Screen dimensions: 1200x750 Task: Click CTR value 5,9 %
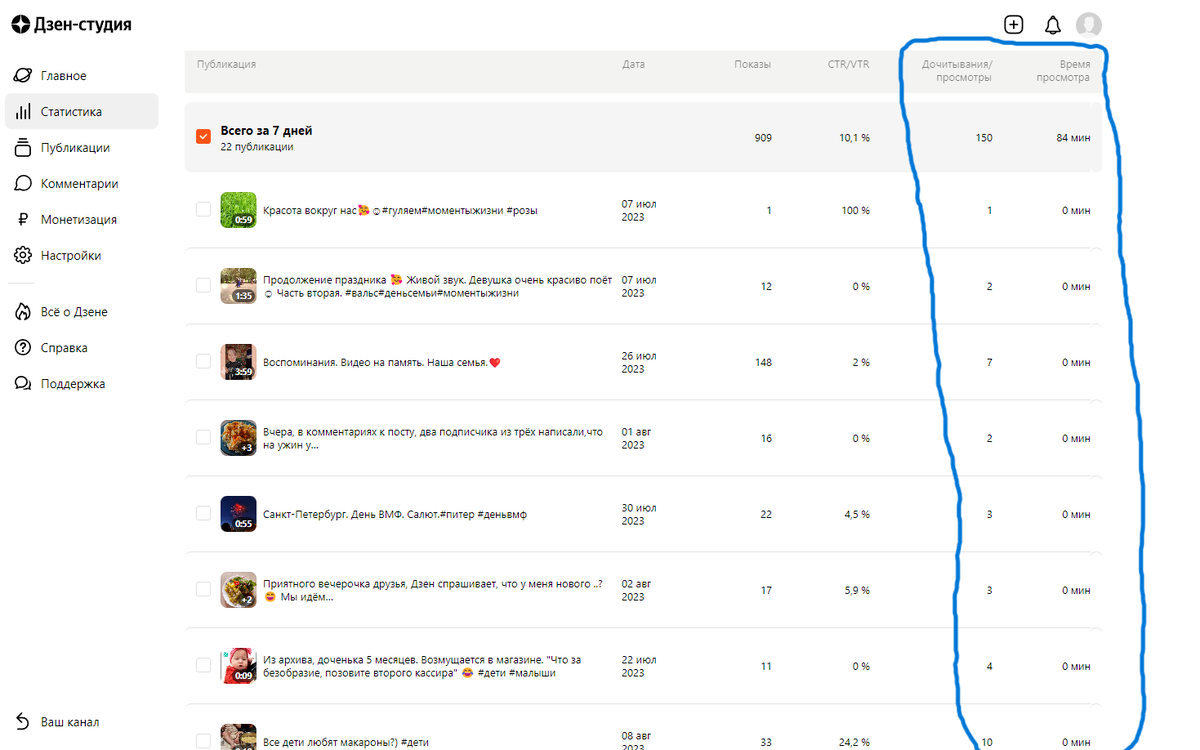pos(855,590)
